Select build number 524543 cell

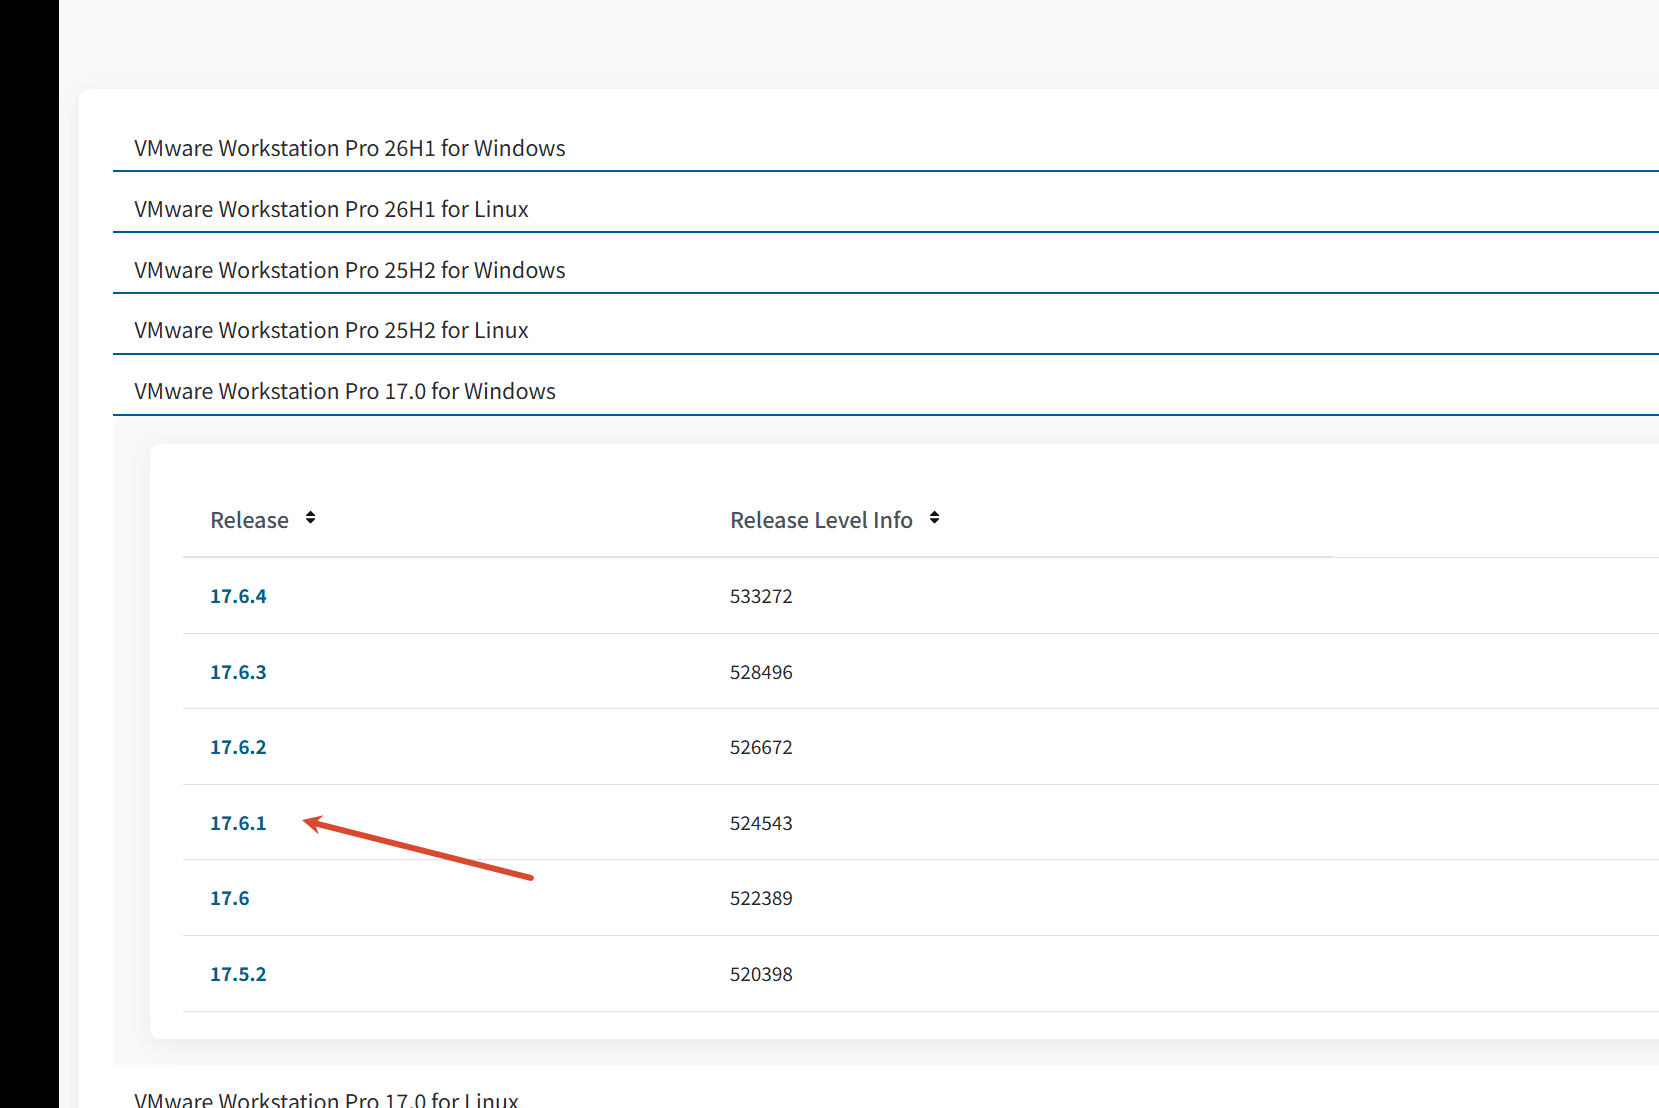pyautogui.click(x=761, y=823)
